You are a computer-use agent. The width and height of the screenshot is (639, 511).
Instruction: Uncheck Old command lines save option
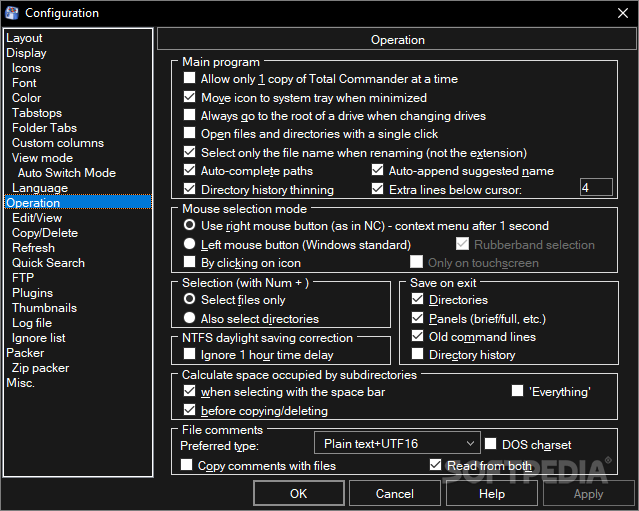(417, 336)
